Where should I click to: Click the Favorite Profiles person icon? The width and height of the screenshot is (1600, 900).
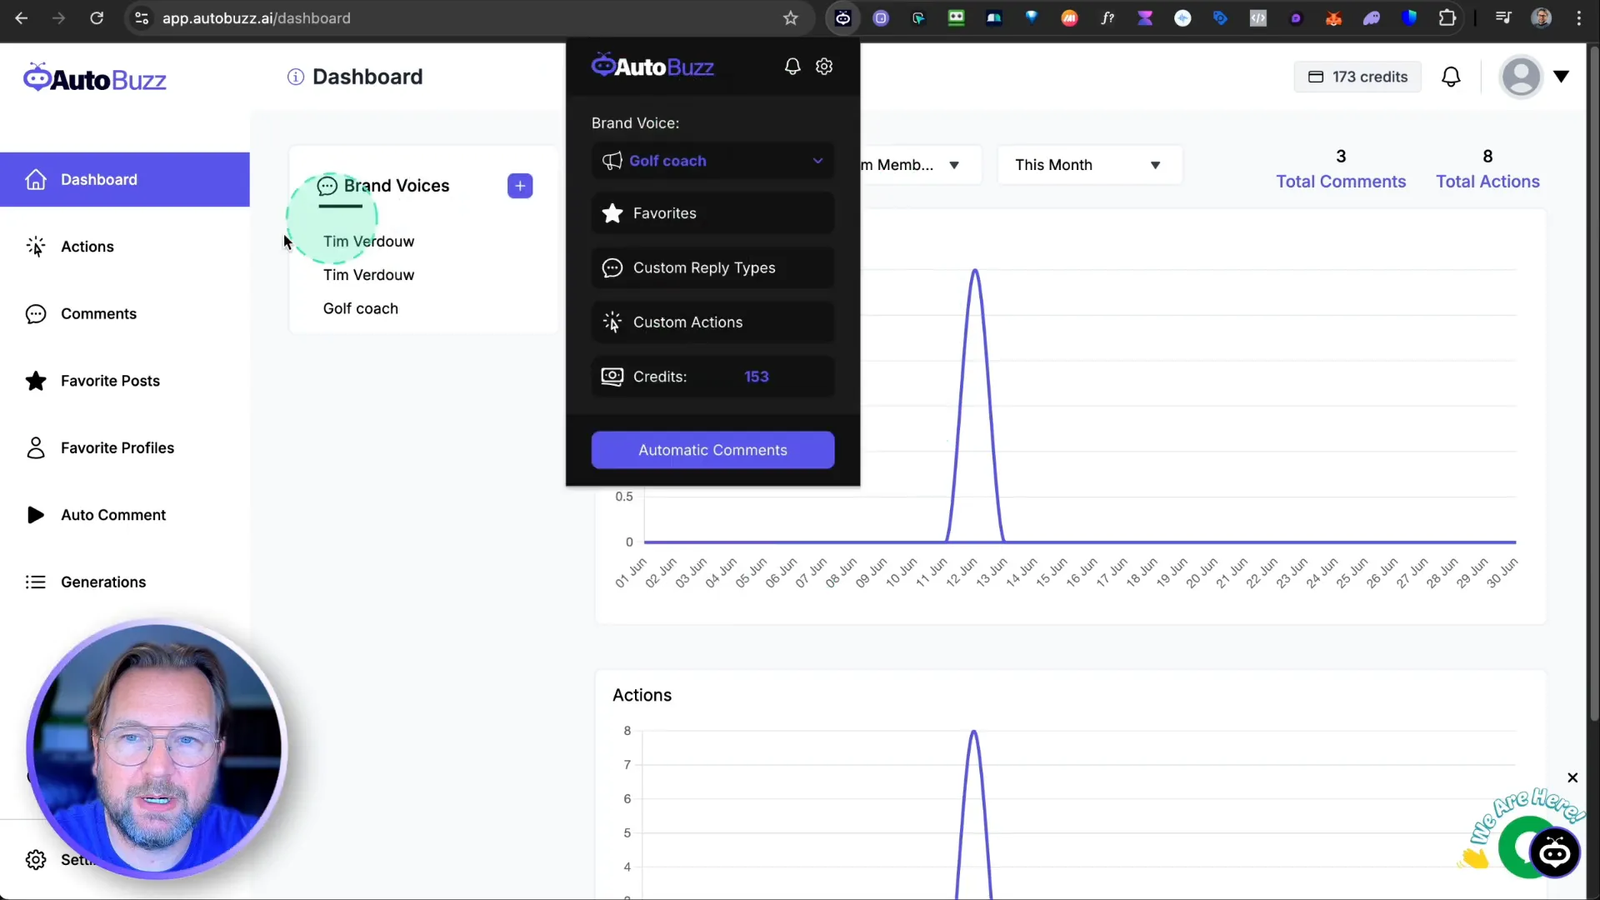coord(36,448)
